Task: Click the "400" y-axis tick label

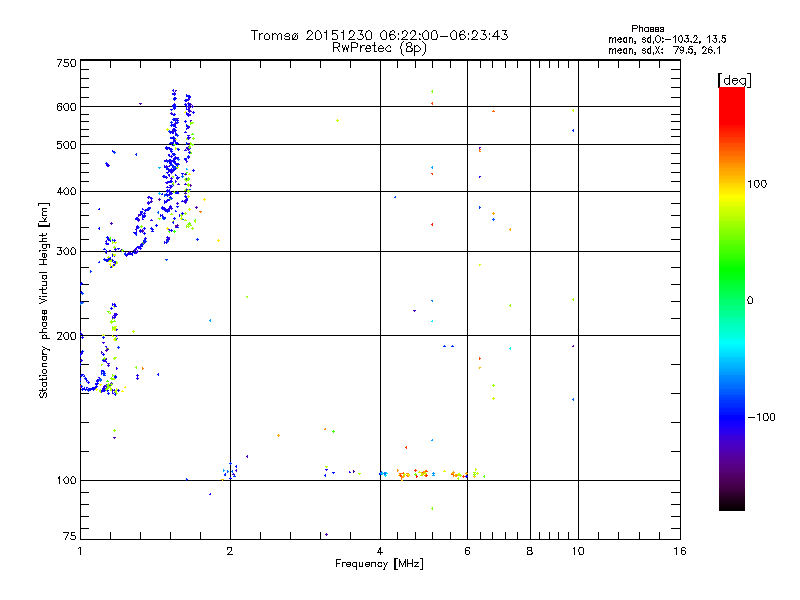Action: tap(66, 192)
